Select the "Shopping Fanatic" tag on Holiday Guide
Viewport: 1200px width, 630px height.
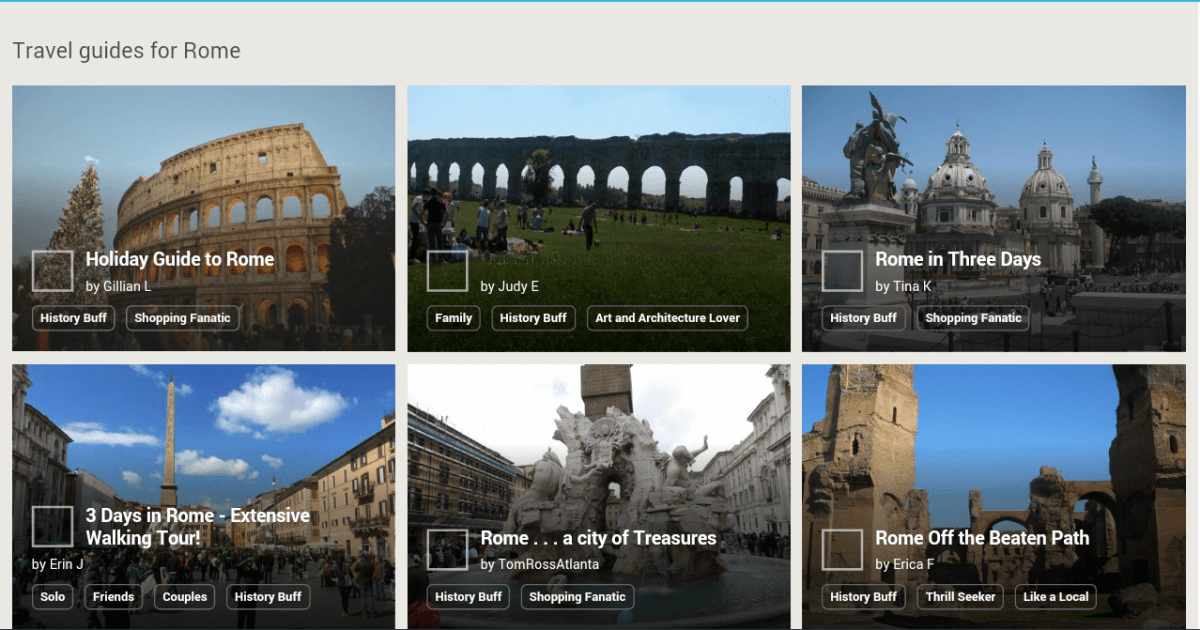click(182, 317)
